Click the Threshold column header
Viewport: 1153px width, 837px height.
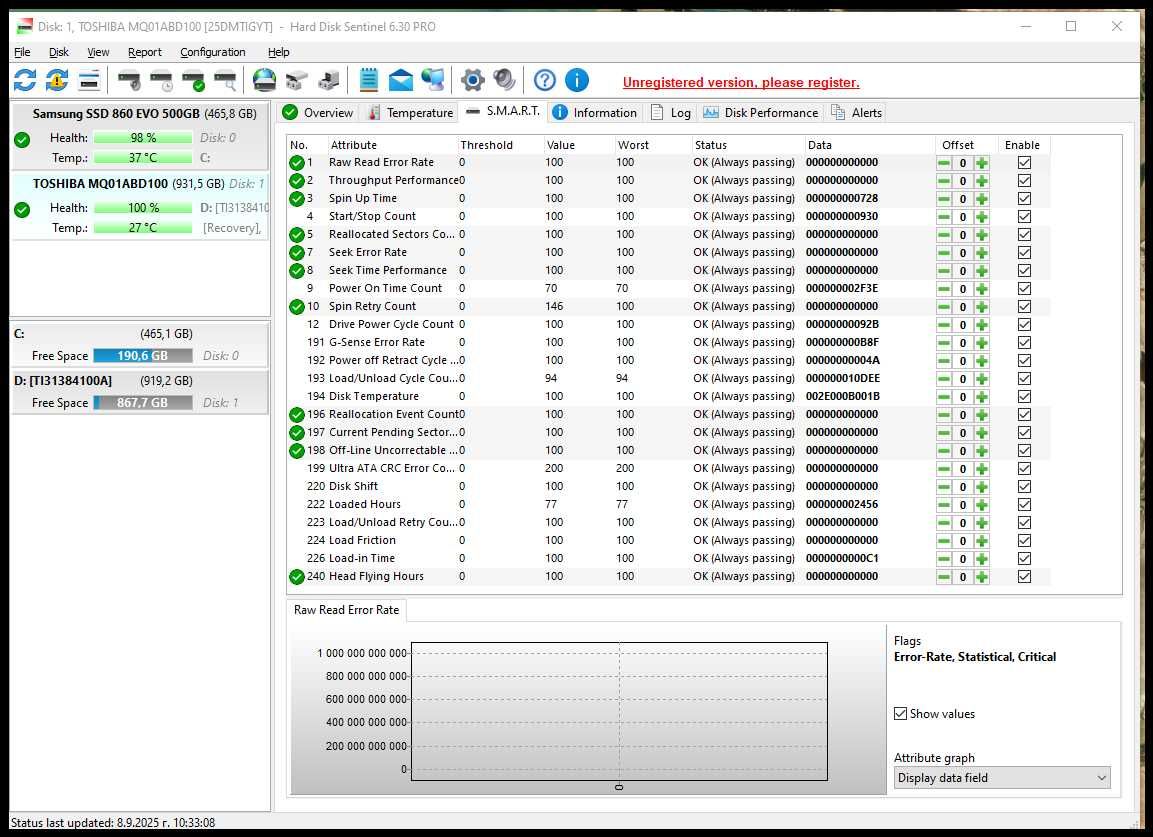[499, 145]
